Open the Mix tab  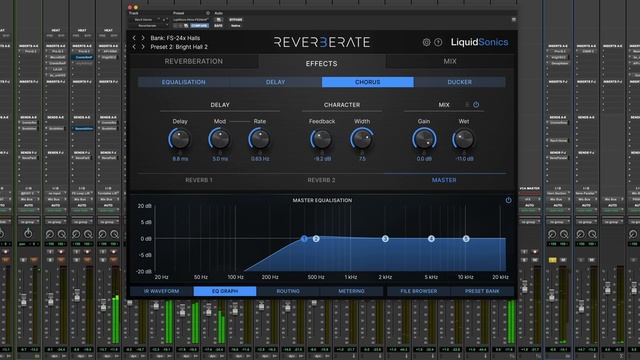(450, 61)
